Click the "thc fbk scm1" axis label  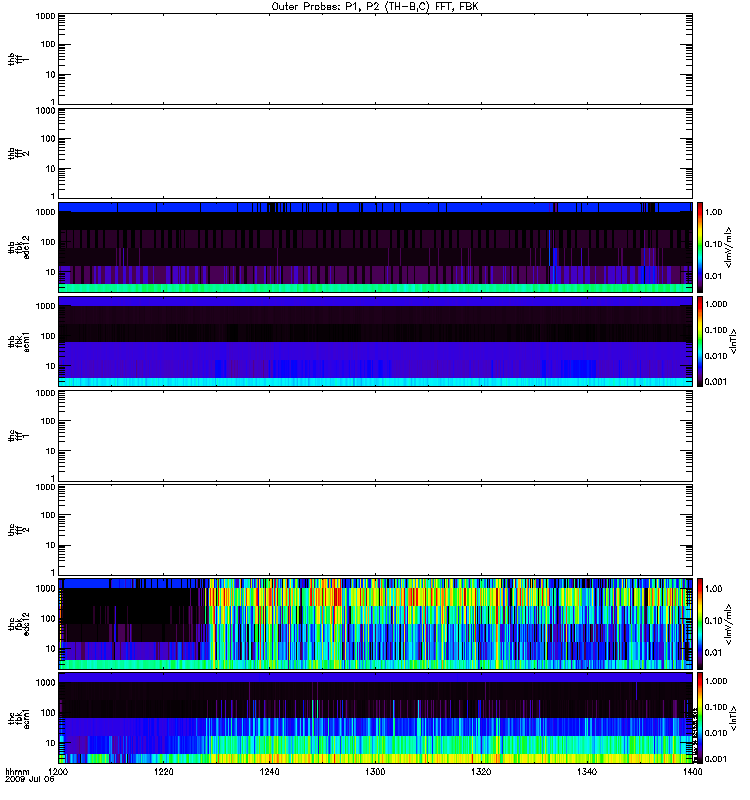click(18, 718)
